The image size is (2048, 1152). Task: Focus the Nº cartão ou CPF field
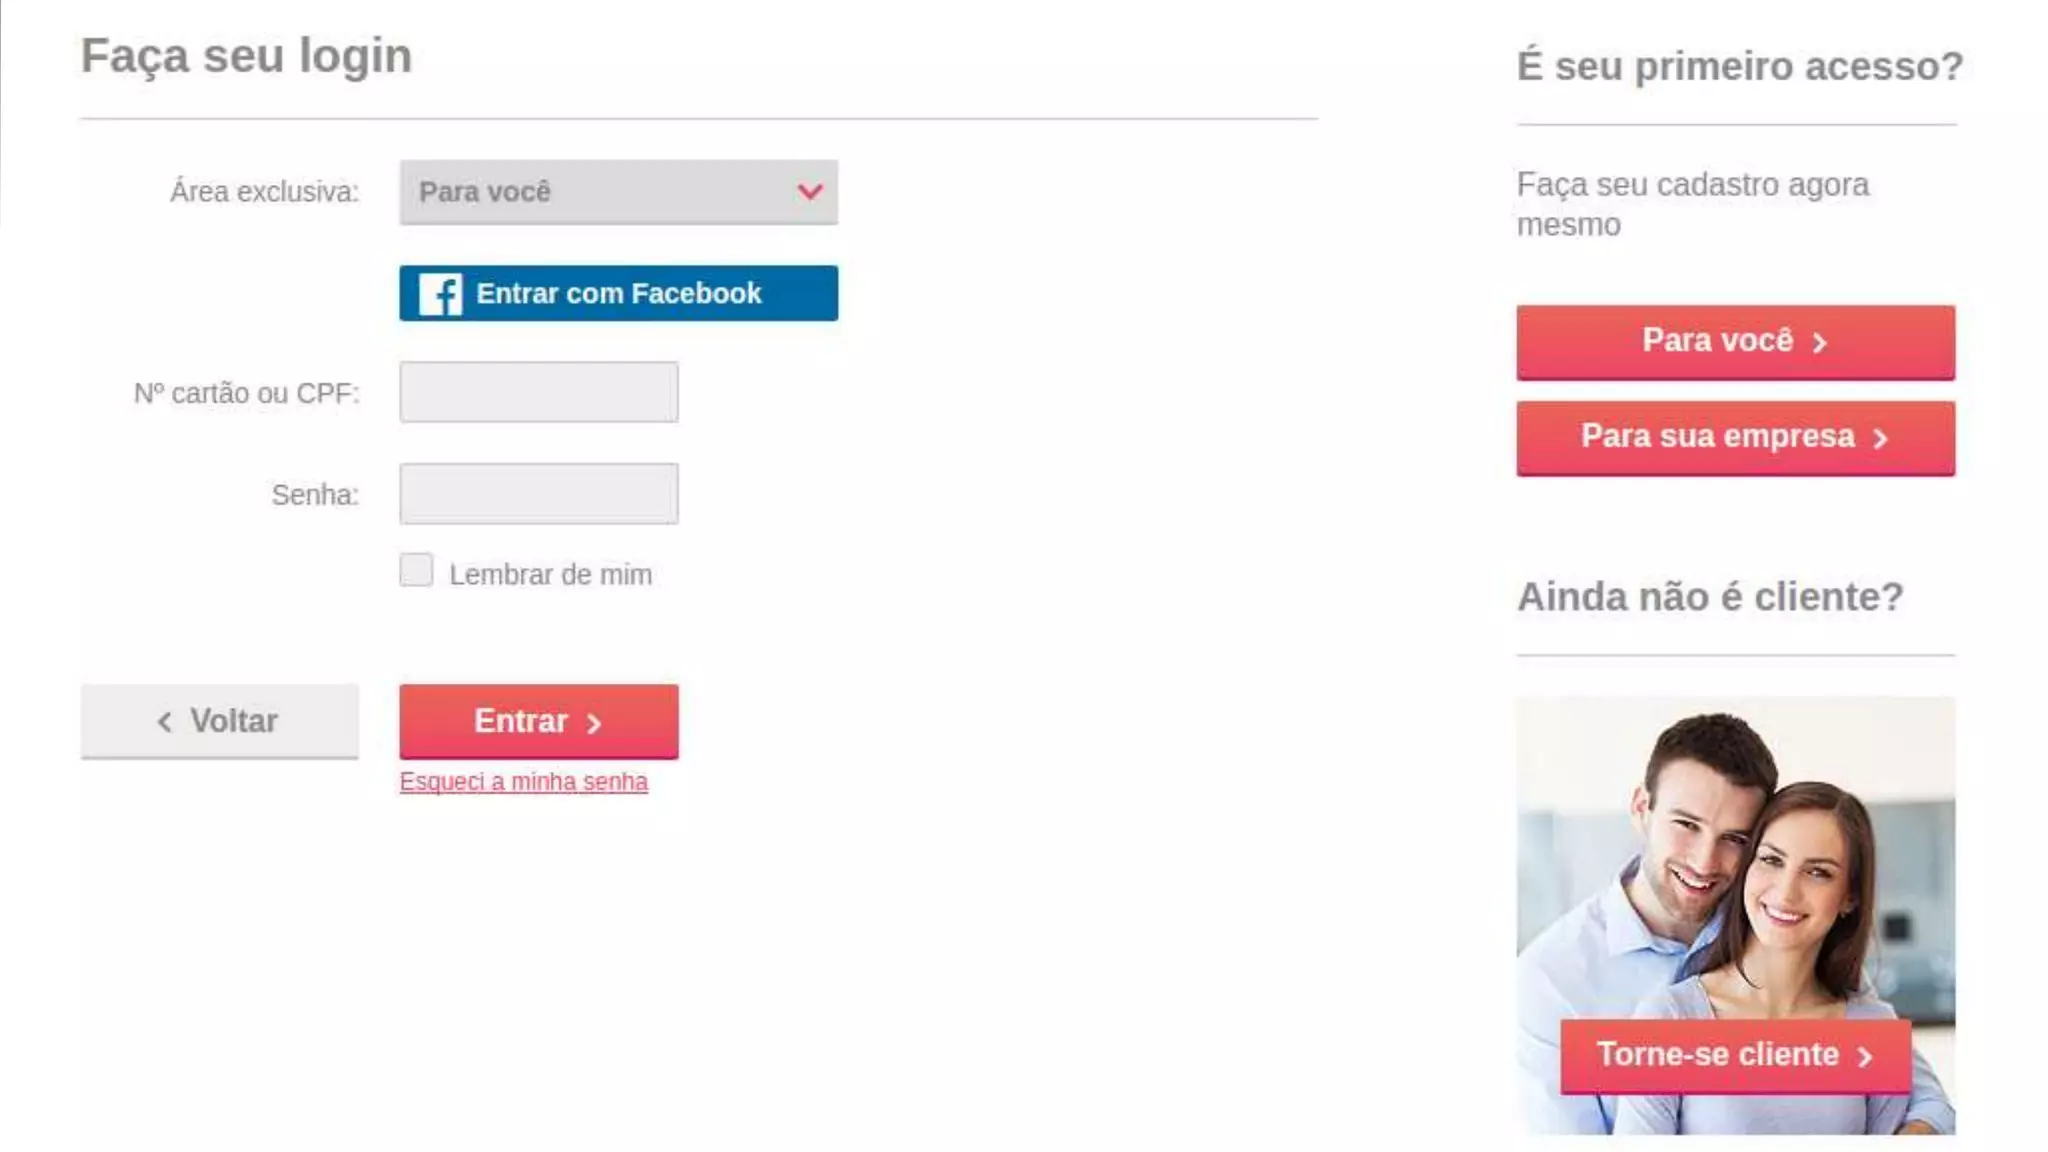539,392
